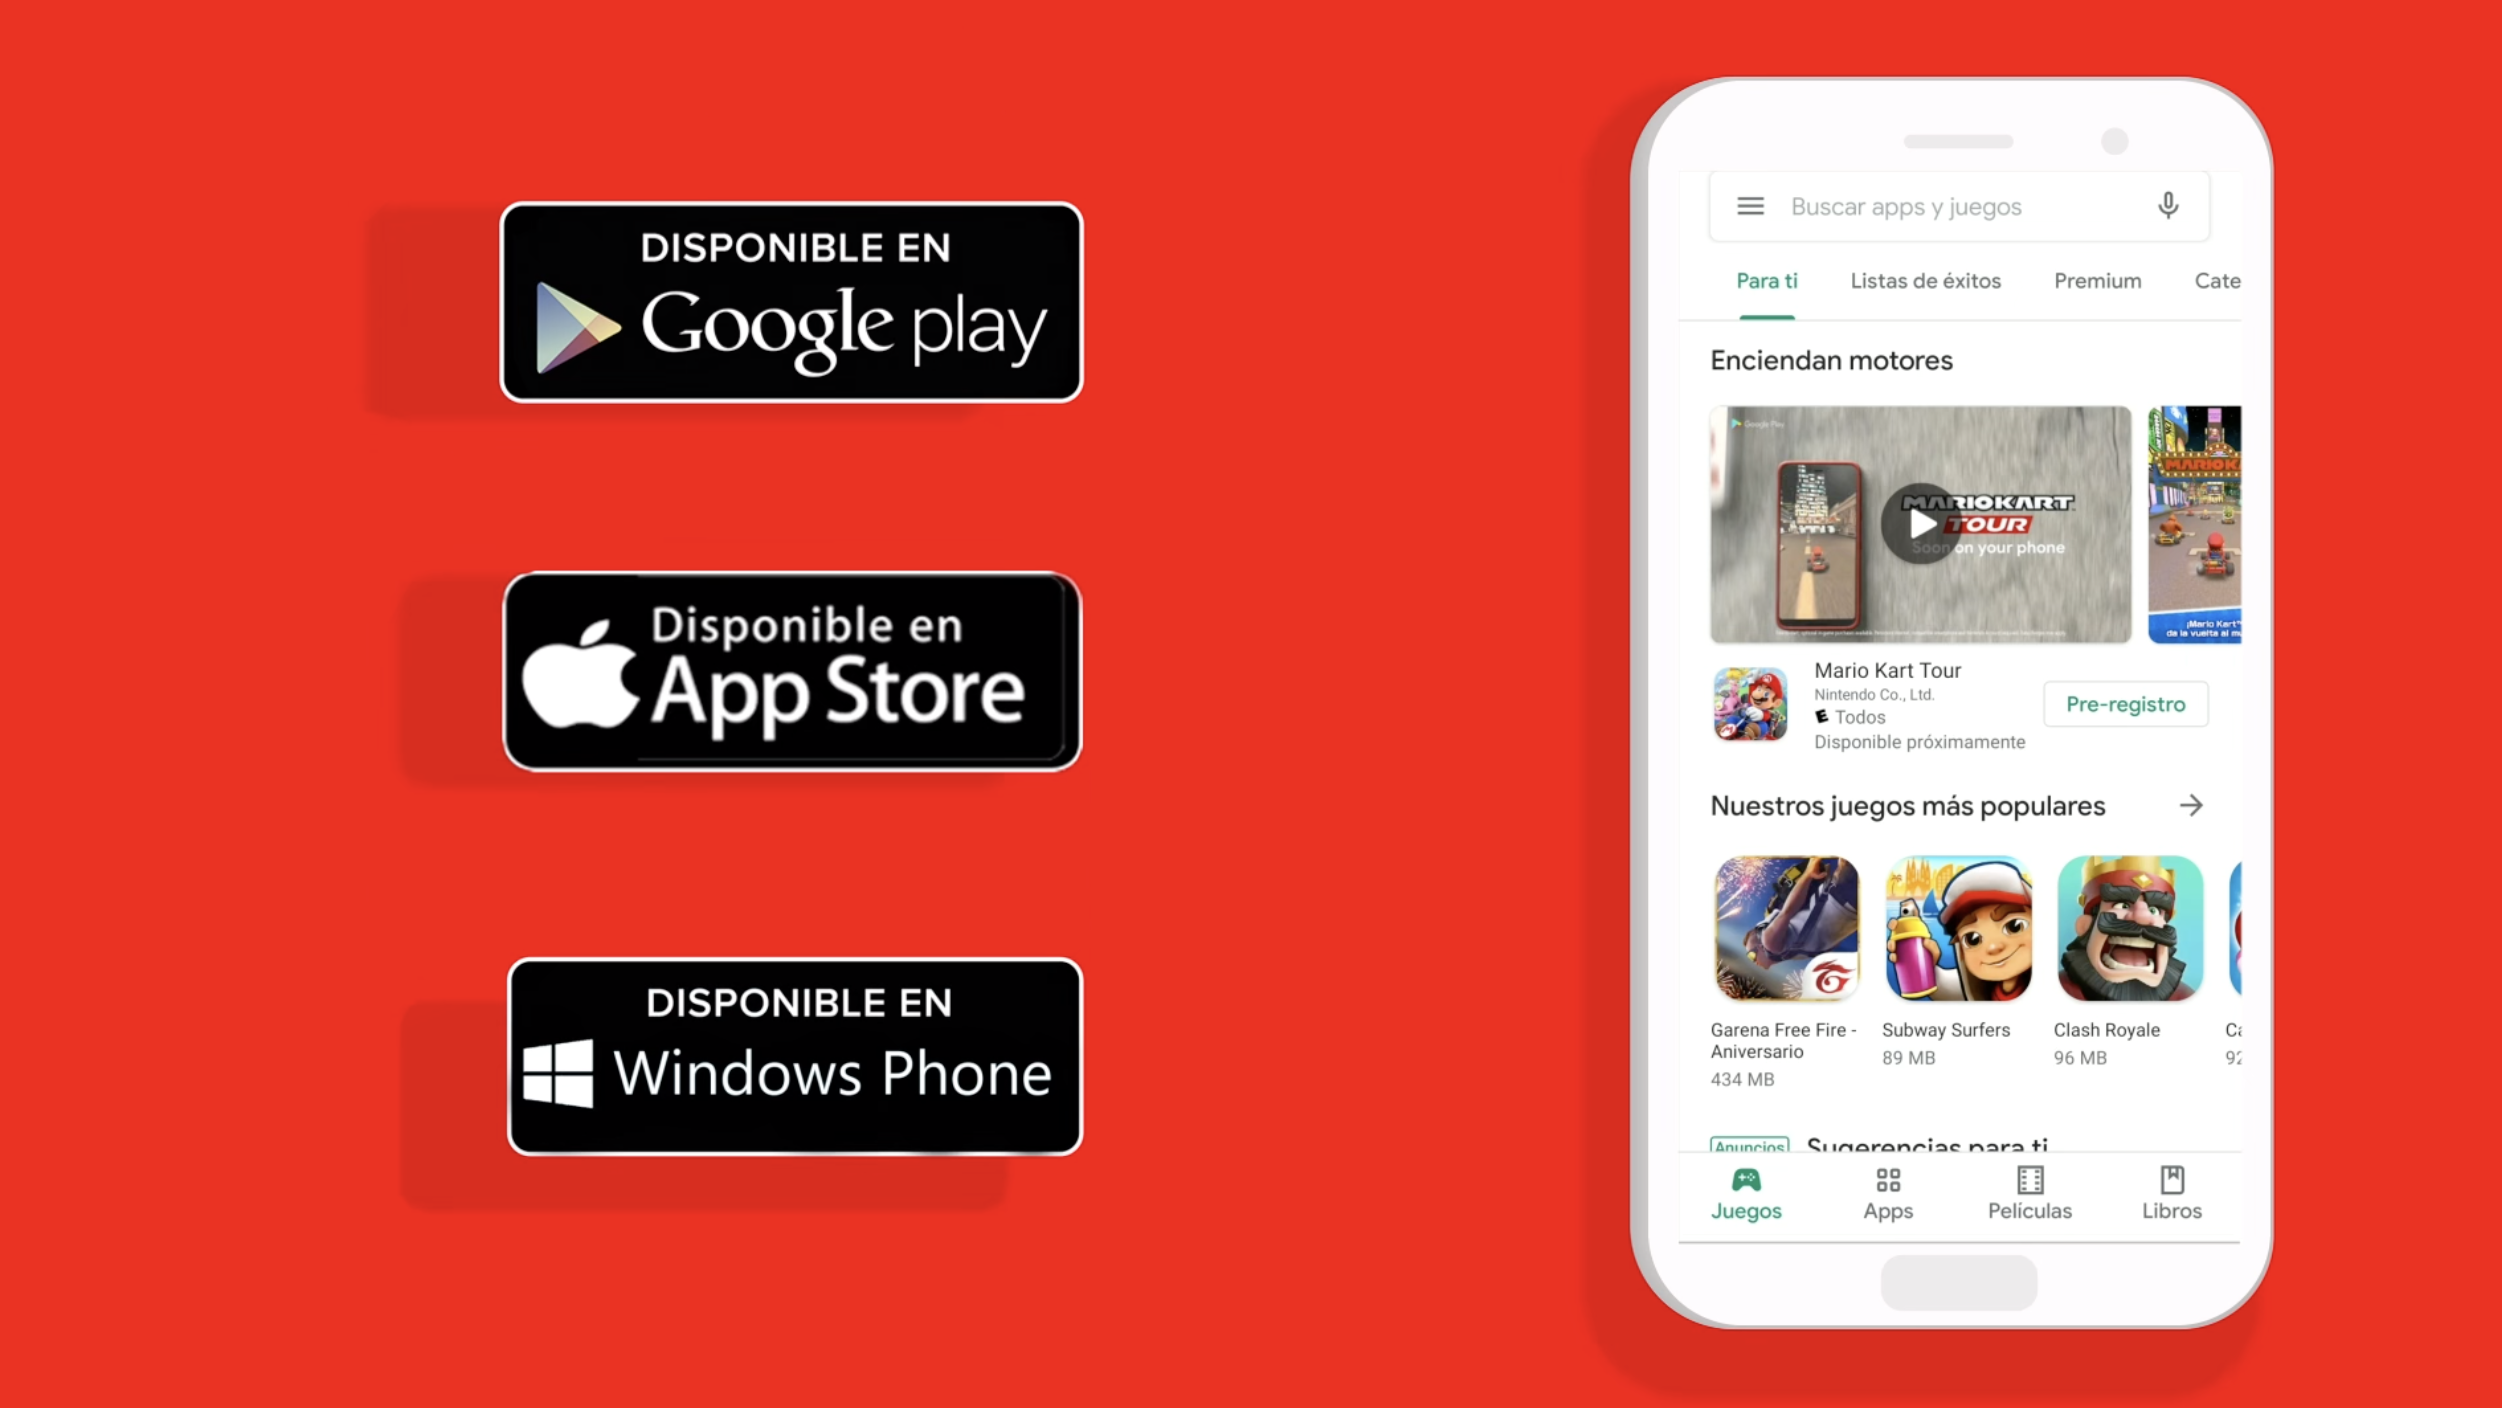Image resolution: width=2502 pixels, height=1408 pixels.
Task: Click the Apps tab icon
Action: [x=1887, y=1179]
